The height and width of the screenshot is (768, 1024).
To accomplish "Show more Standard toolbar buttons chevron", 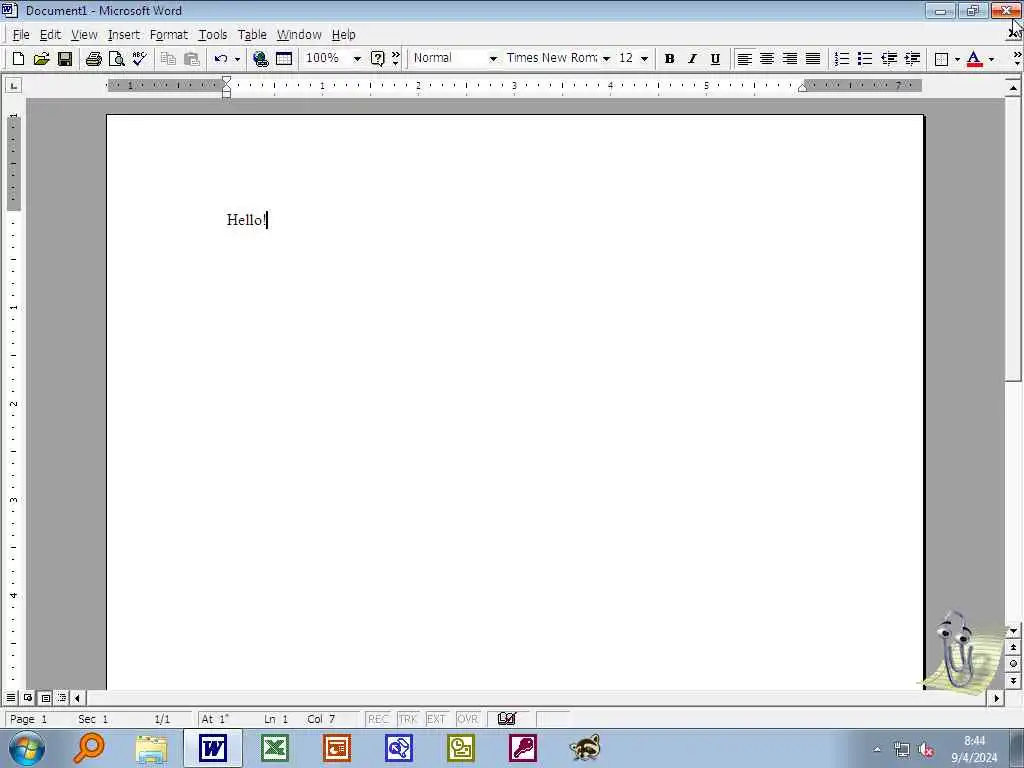I will pyautogui.click(x=395, y=59).
